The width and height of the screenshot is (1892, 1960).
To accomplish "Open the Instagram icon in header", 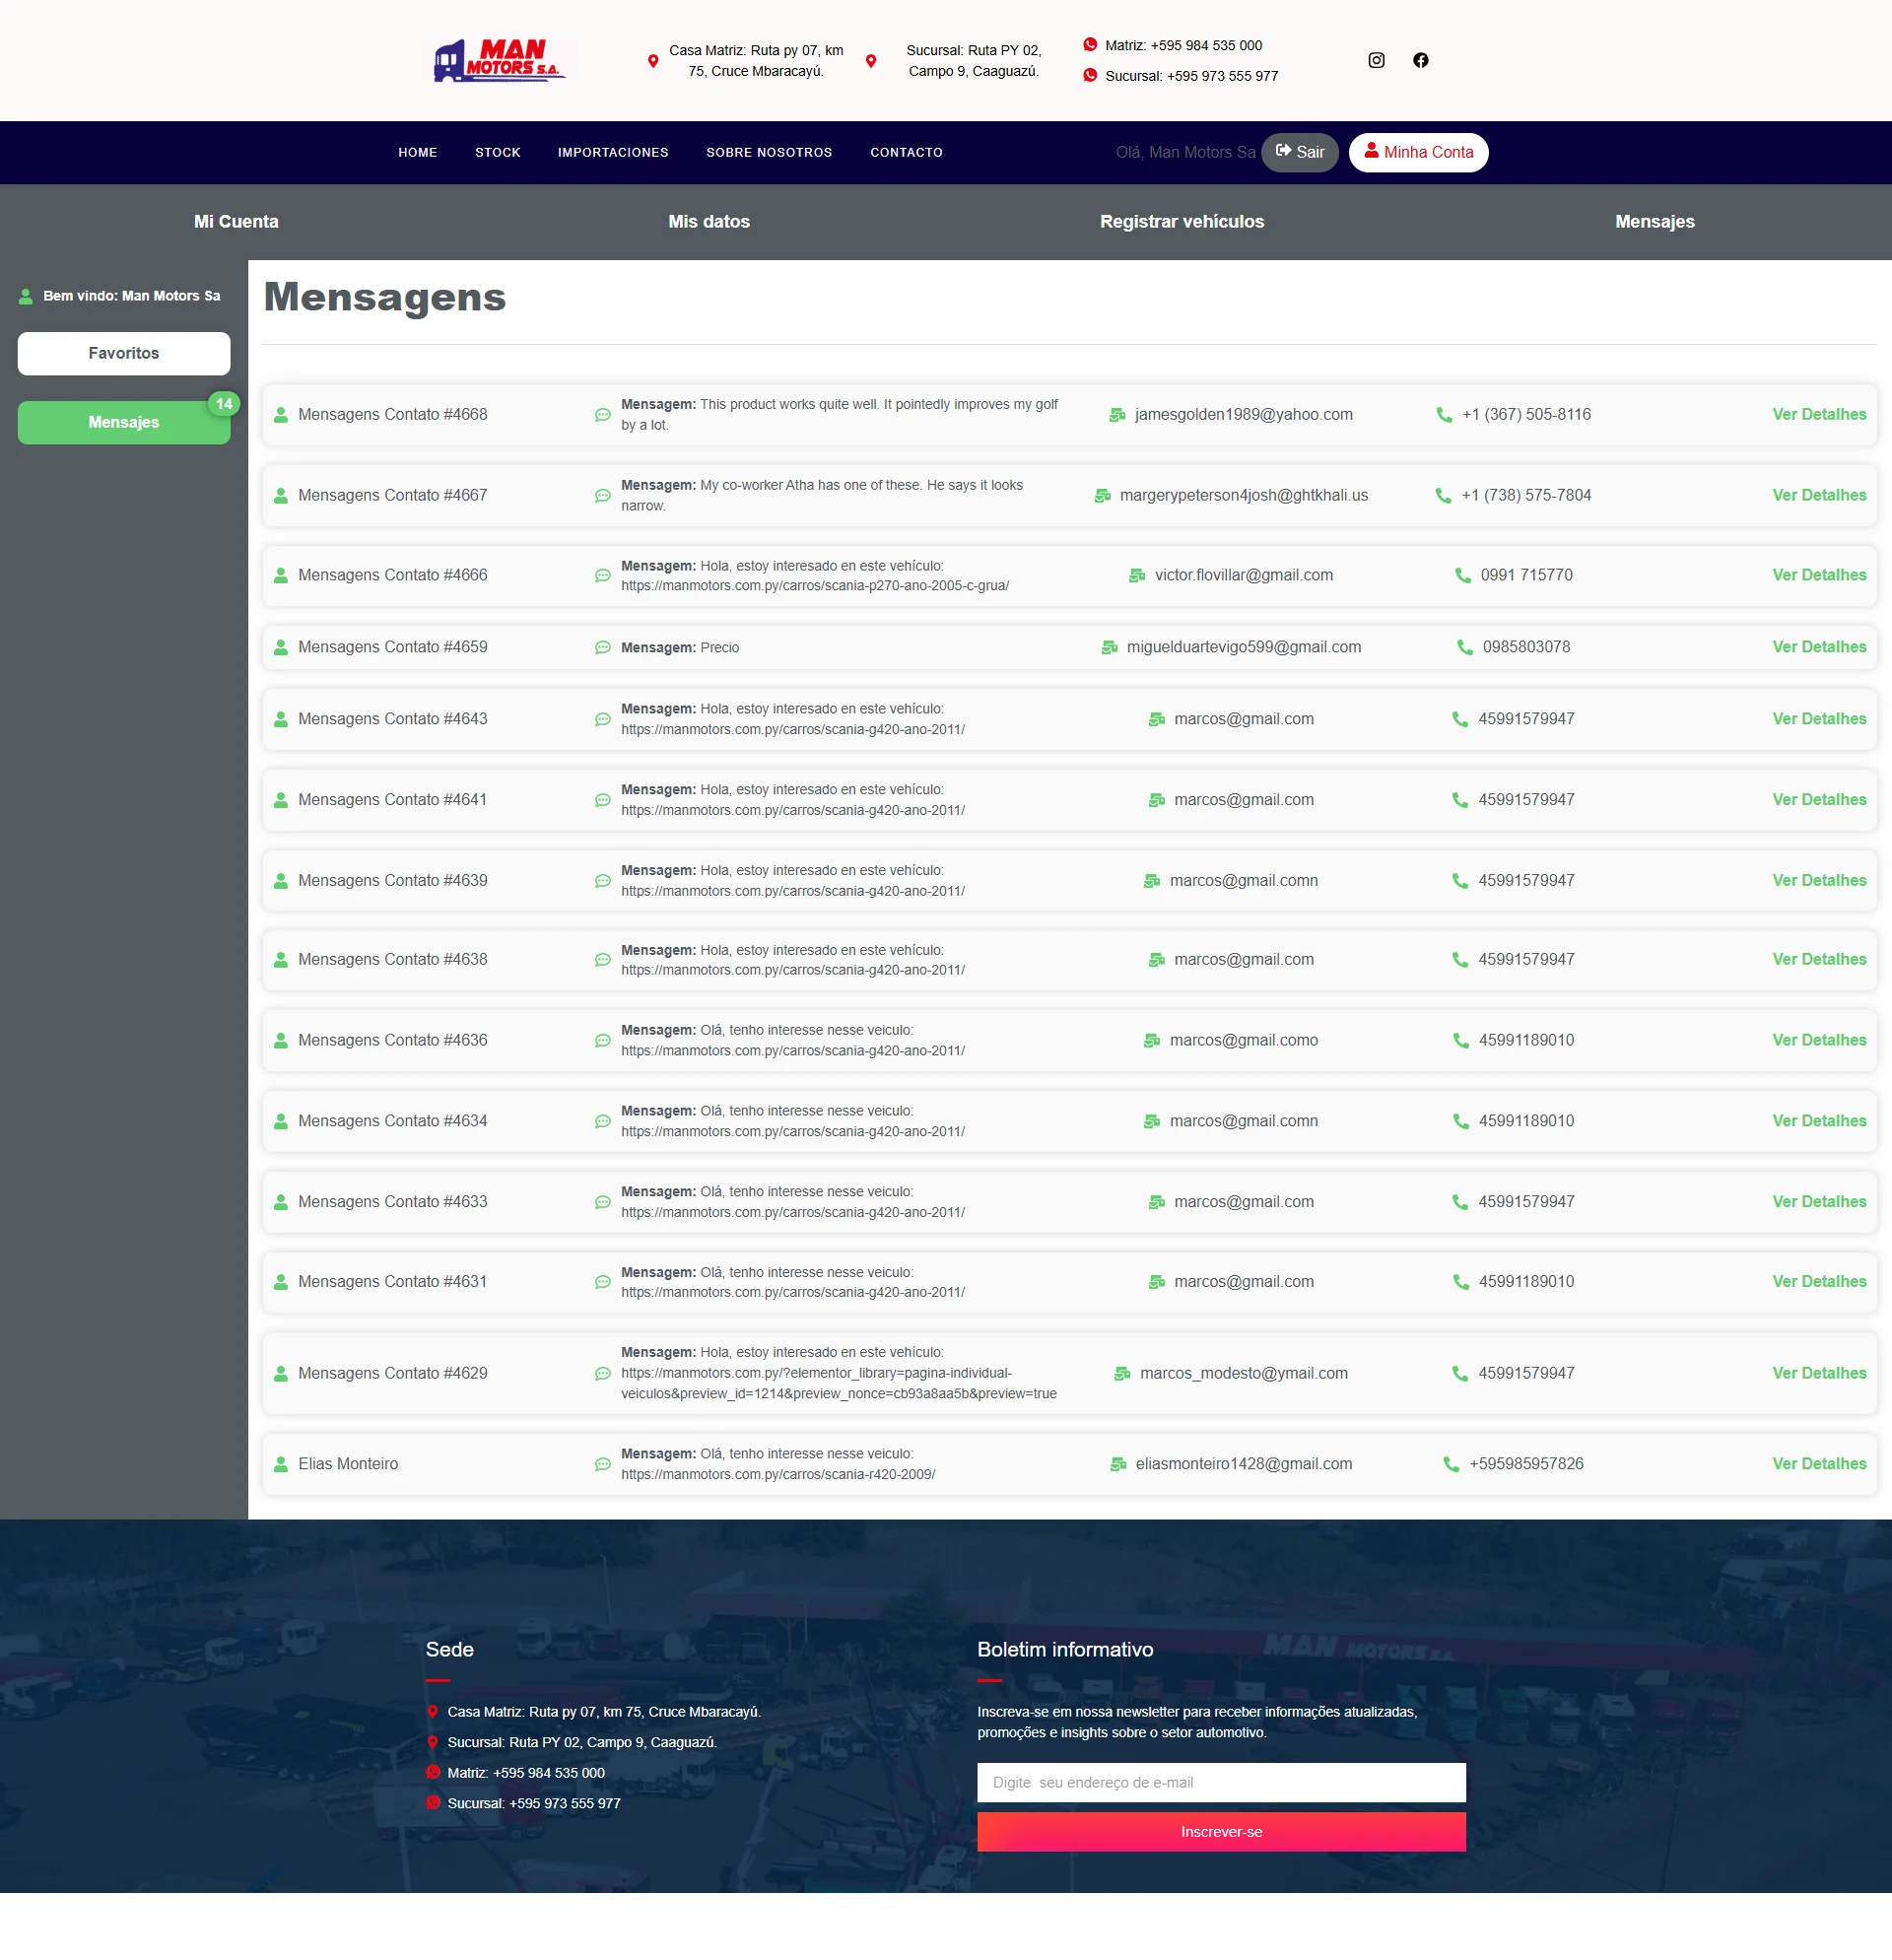I will click(x=1376, y=60).
